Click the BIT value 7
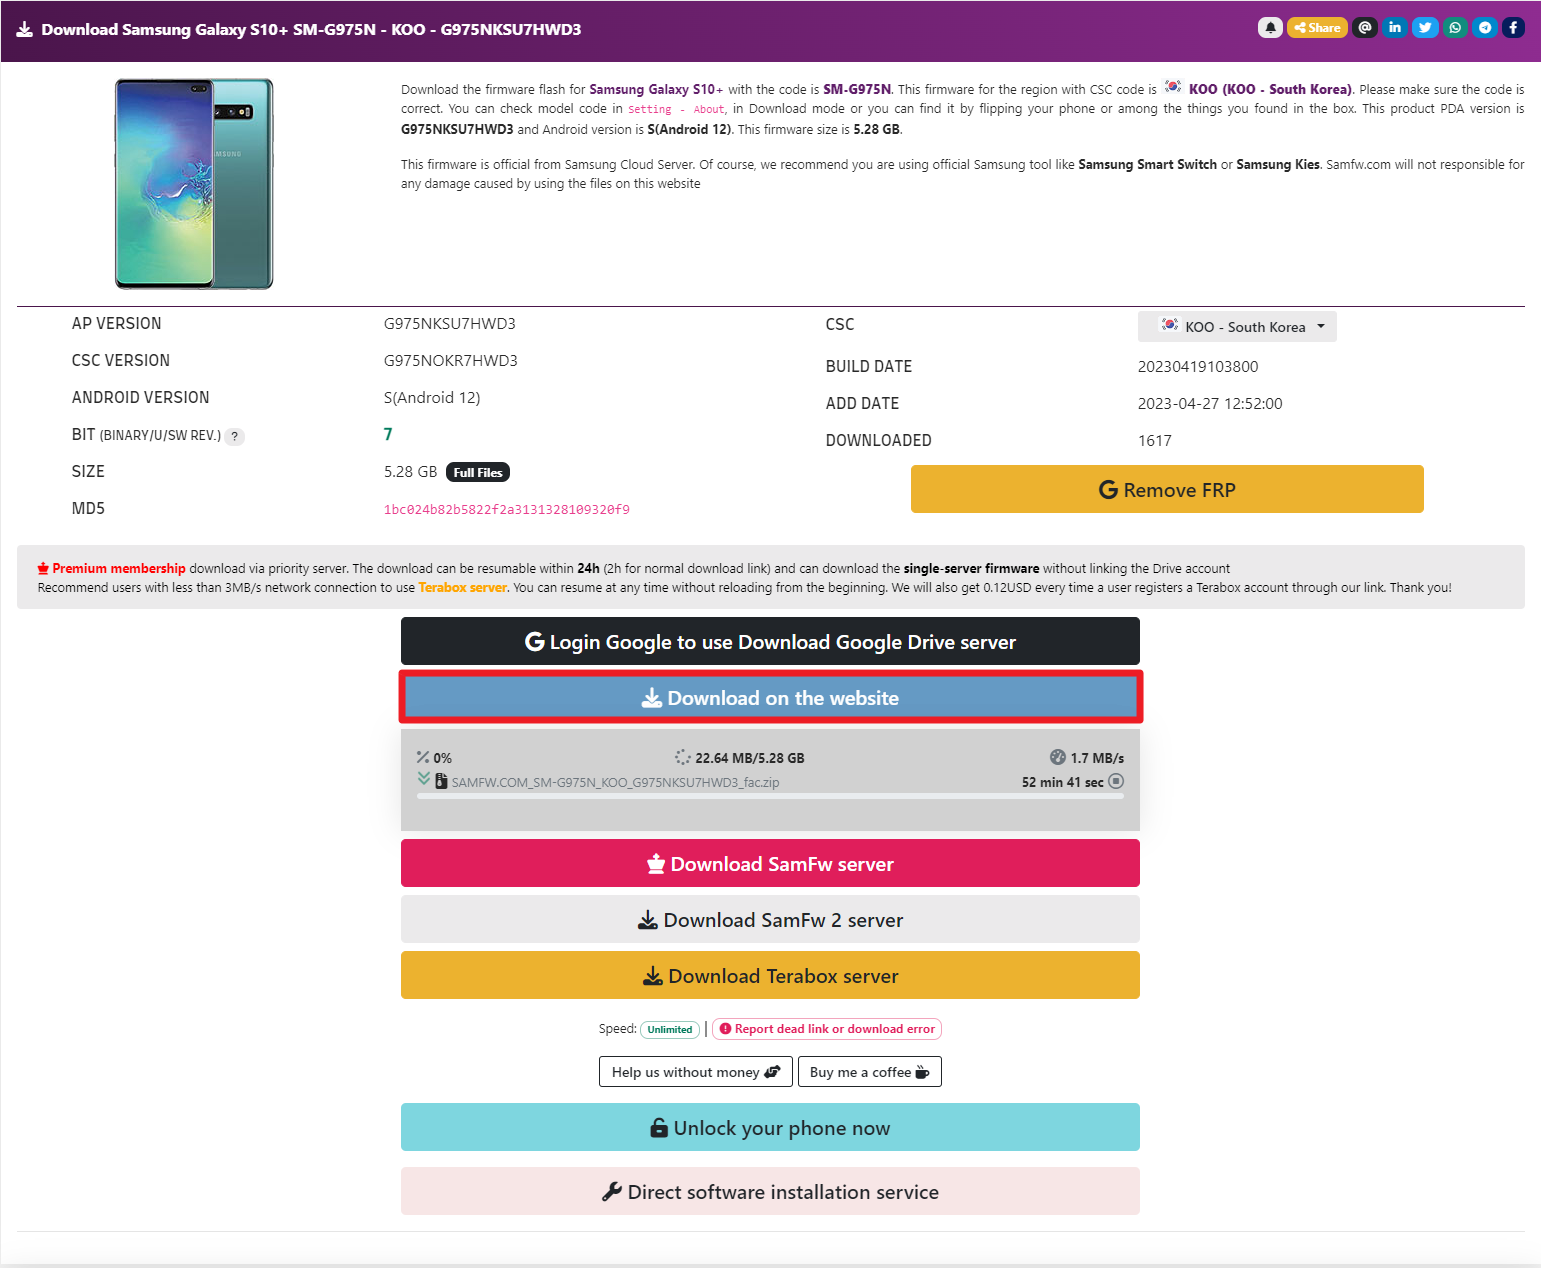 tap(388, 434)
